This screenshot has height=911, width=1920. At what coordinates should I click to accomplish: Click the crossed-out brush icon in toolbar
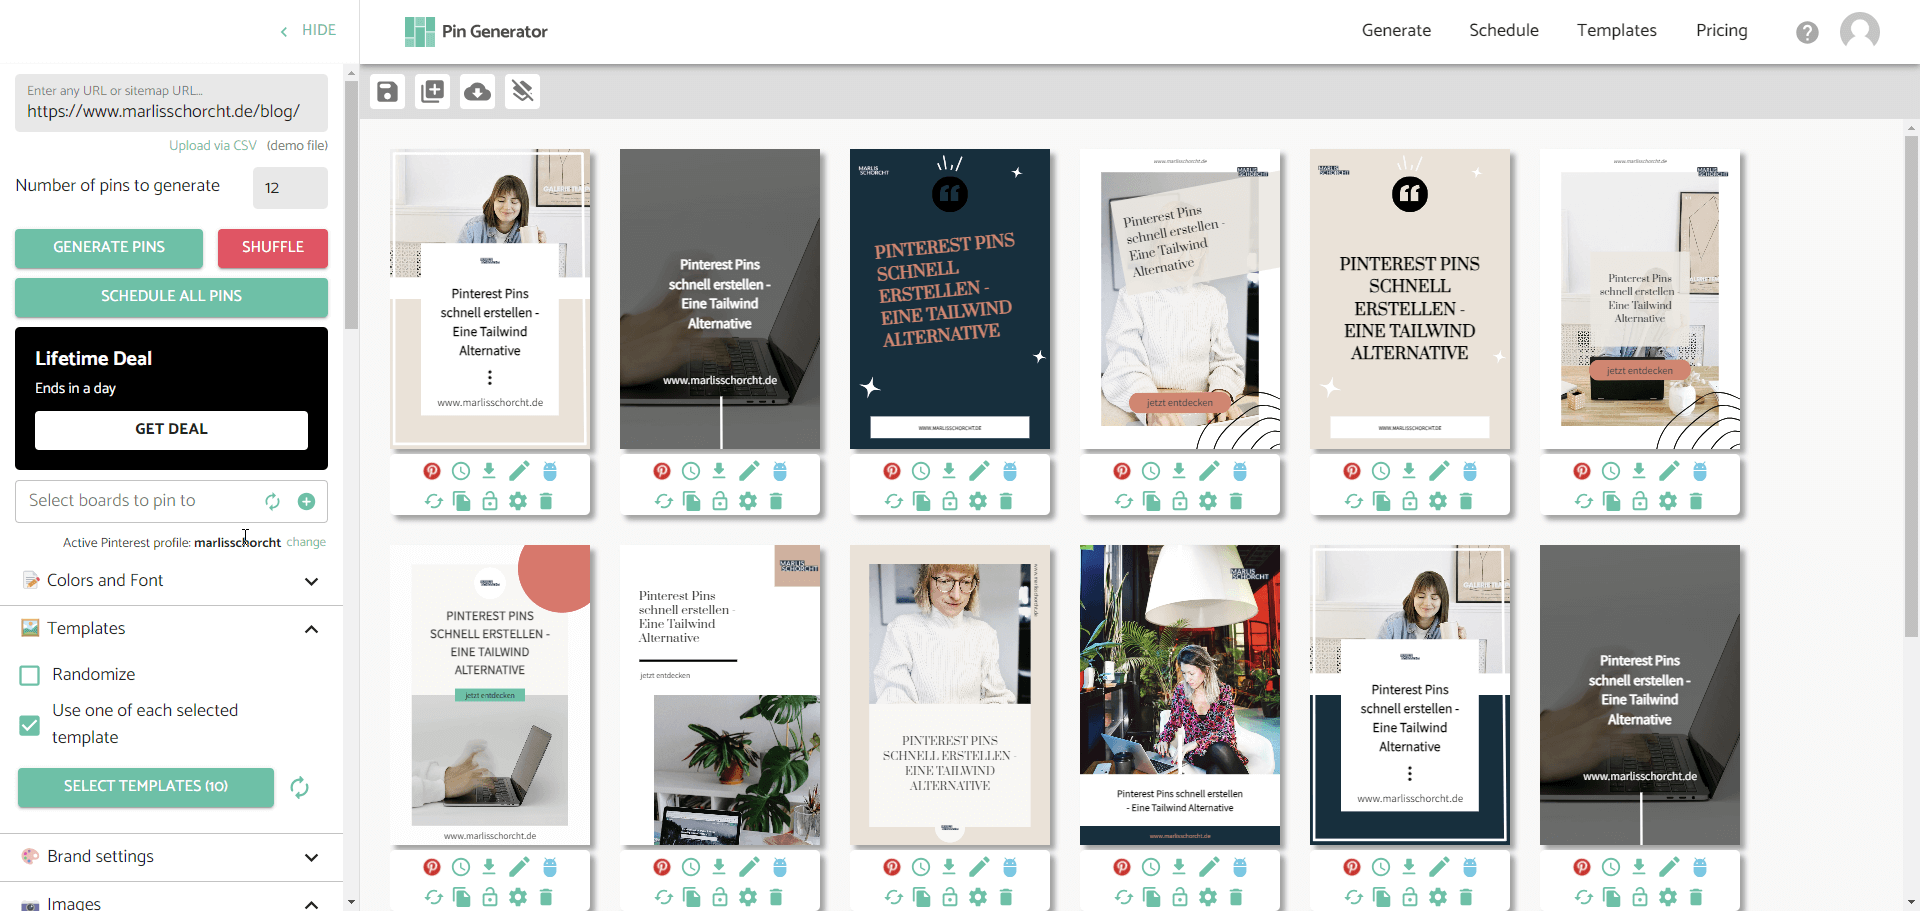click(x=522, y=92)
